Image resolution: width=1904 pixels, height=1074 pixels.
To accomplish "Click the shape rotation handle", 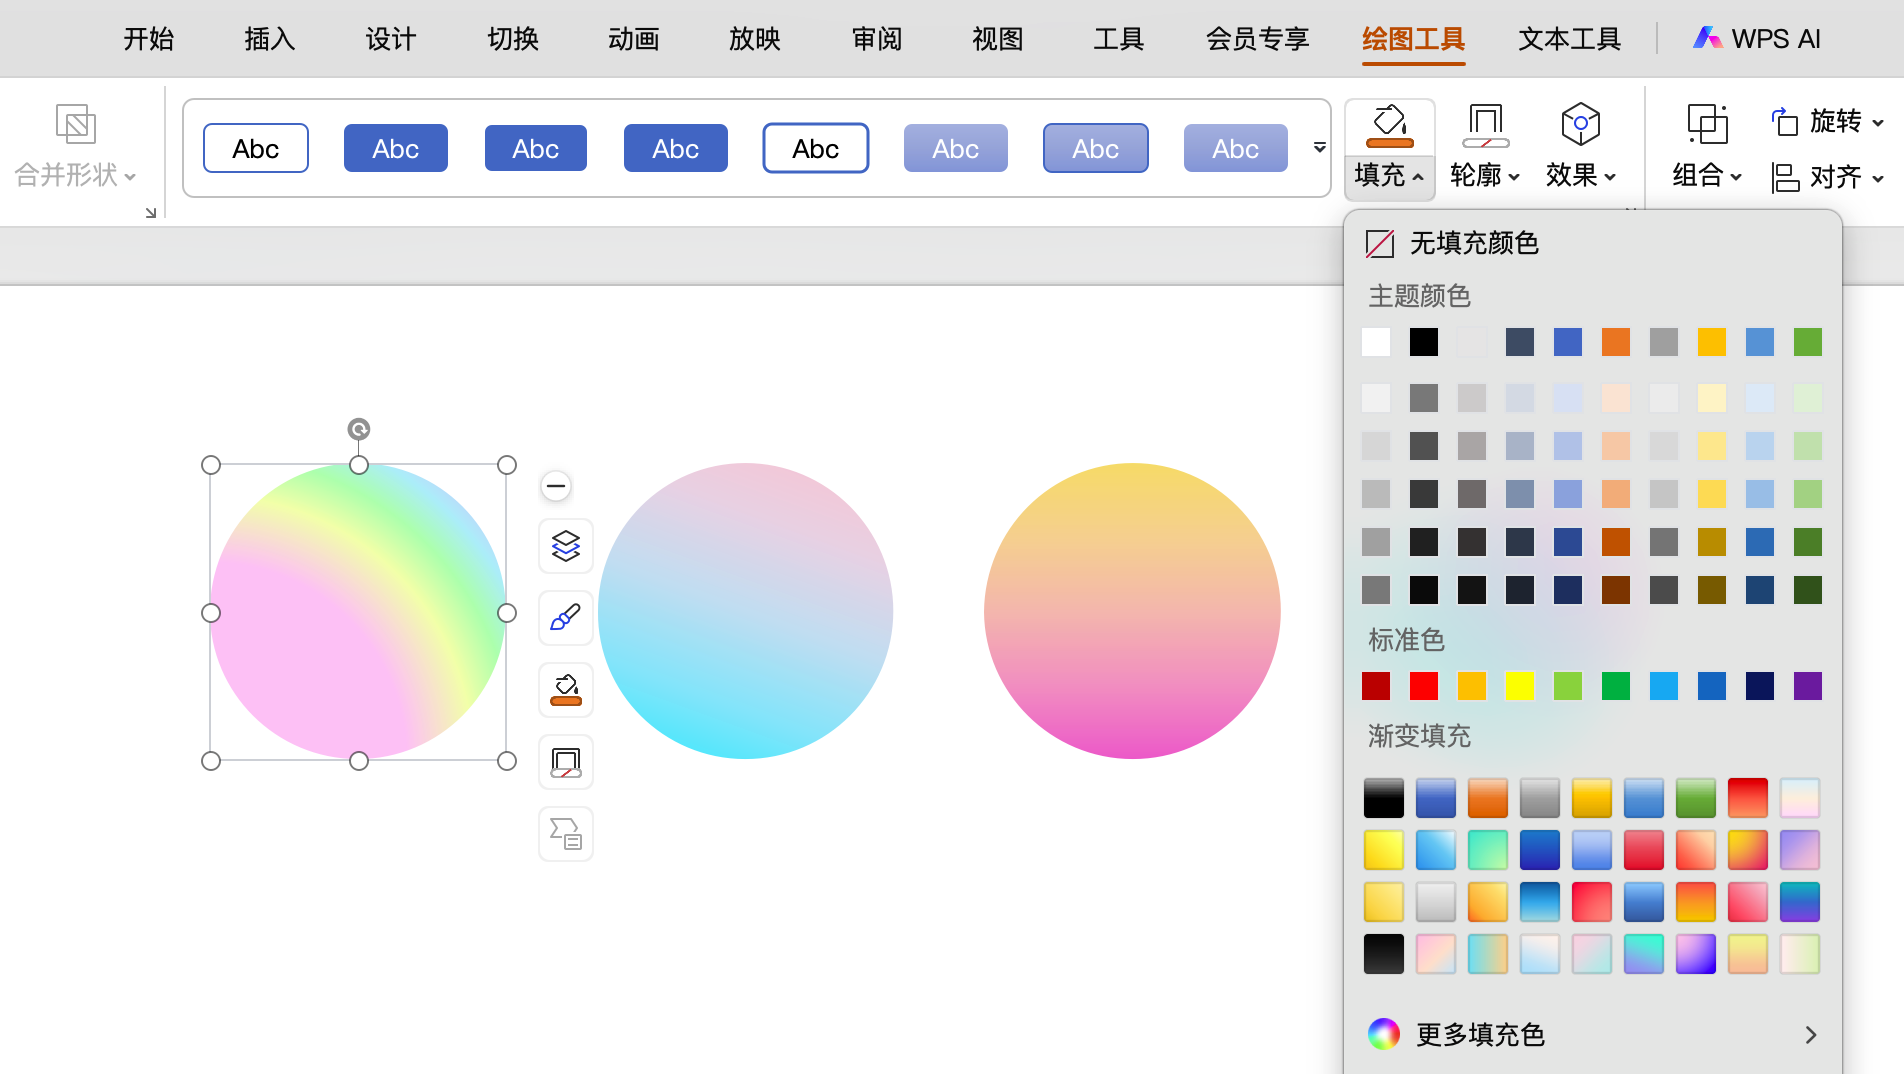I will [x=359, y=429].
